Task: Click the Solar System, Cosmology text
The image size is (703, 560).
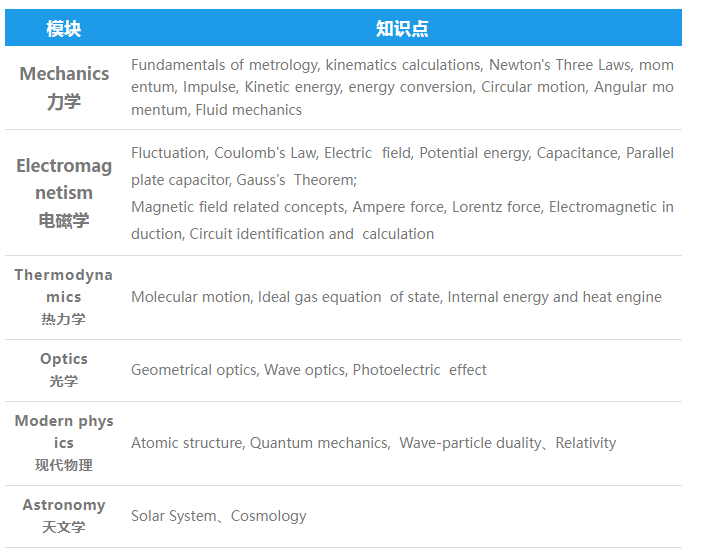Action: click(x=218, y=516)
